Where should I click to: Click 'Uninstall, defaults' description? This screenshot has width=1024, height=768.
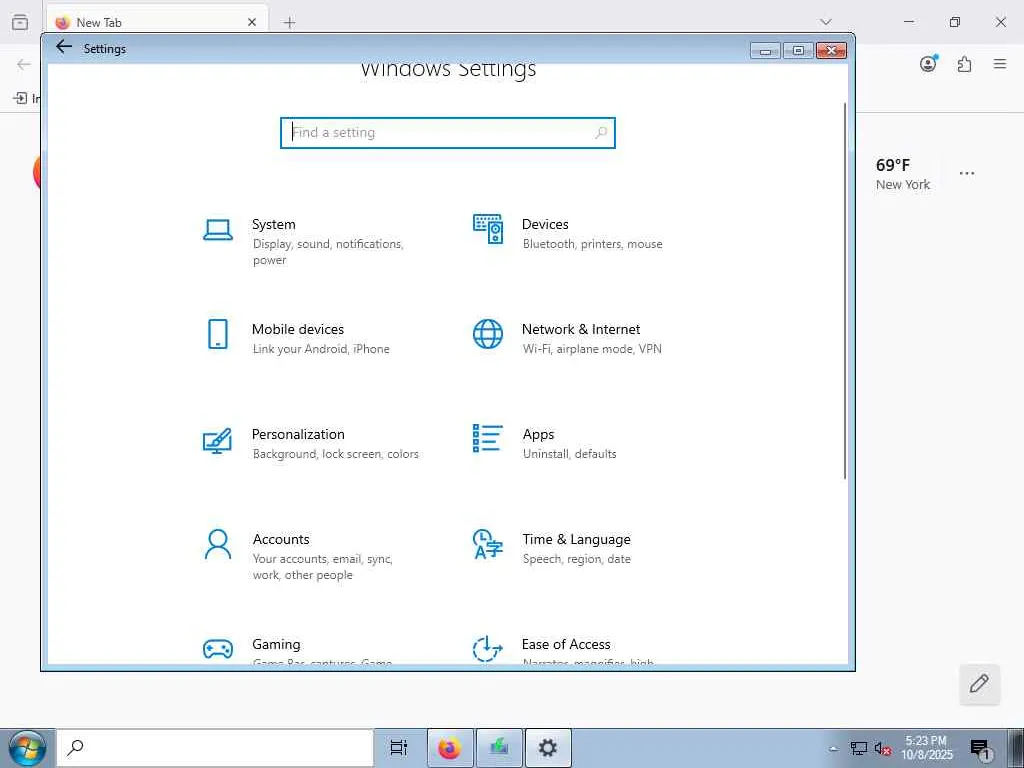pyautogui.click(x=569, y=454)
